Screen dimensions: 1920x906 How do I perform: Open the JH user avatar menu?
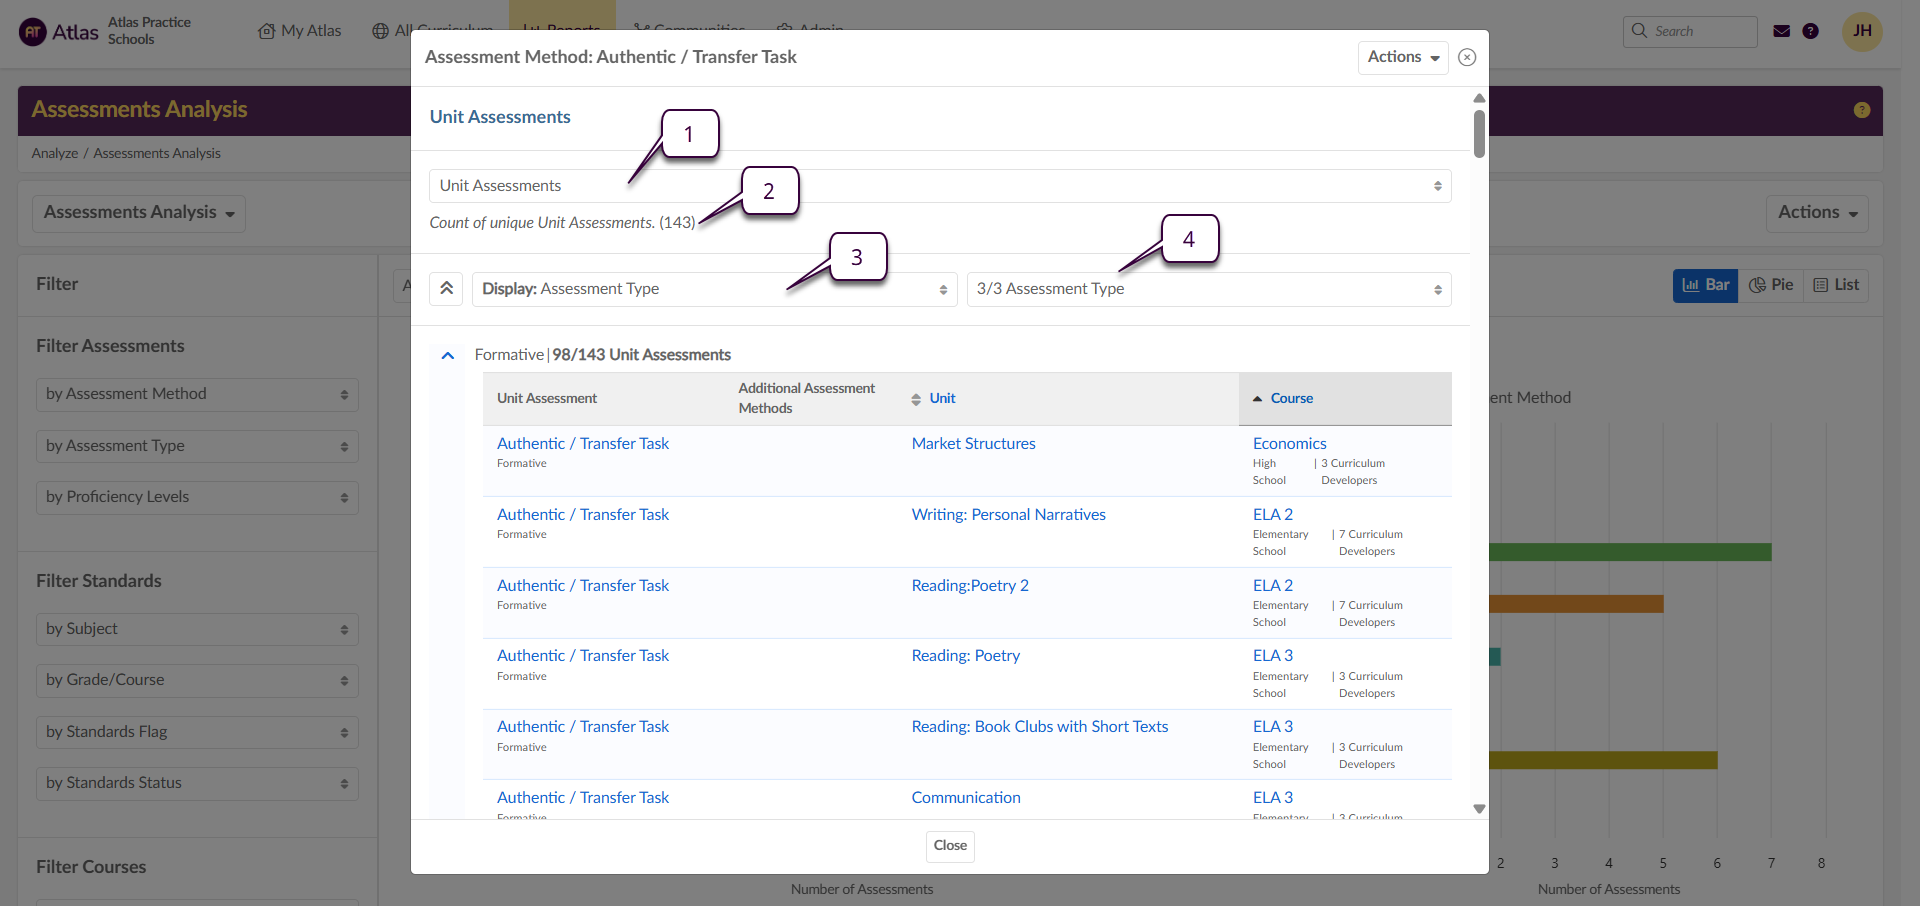(1861, 31)
